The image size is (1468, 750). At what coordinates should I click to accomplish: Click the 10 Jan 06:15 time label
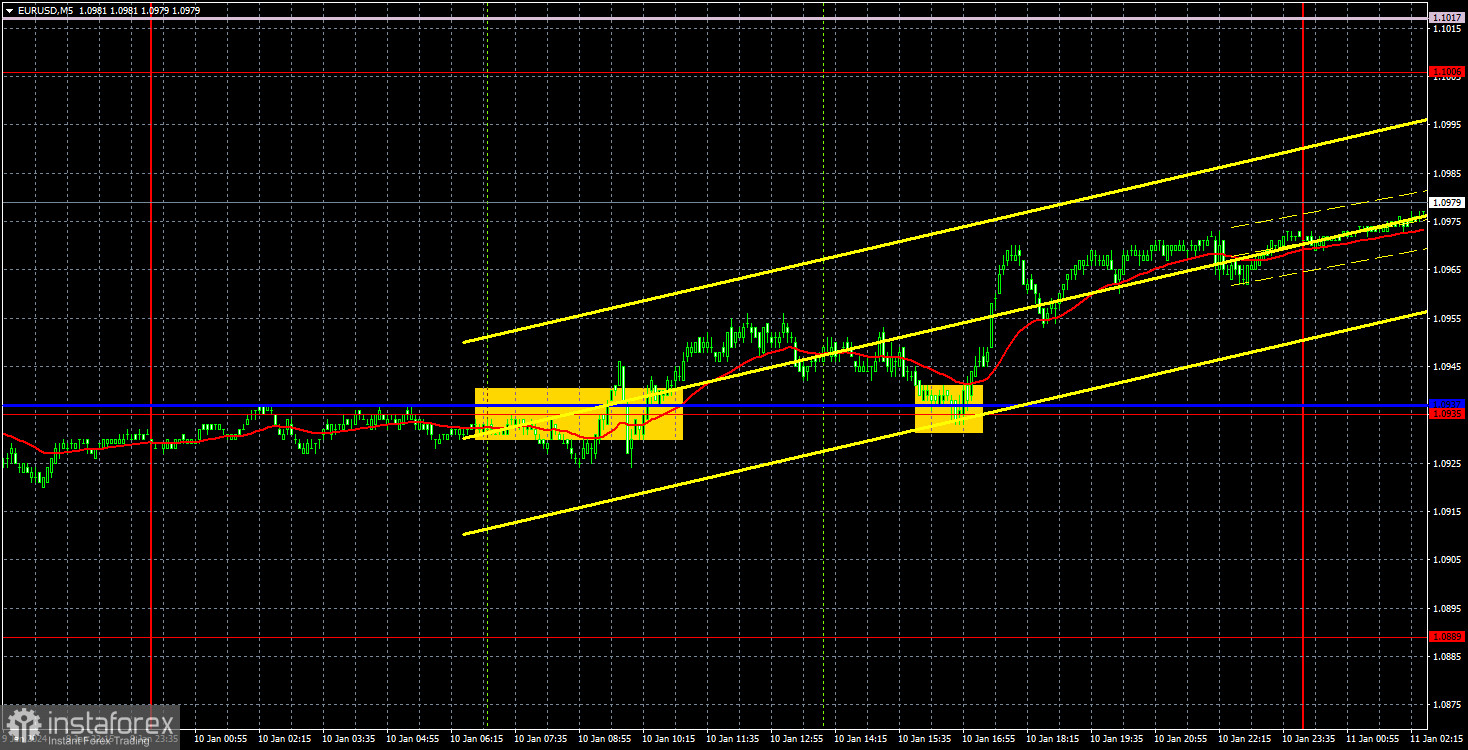(476, 739)
